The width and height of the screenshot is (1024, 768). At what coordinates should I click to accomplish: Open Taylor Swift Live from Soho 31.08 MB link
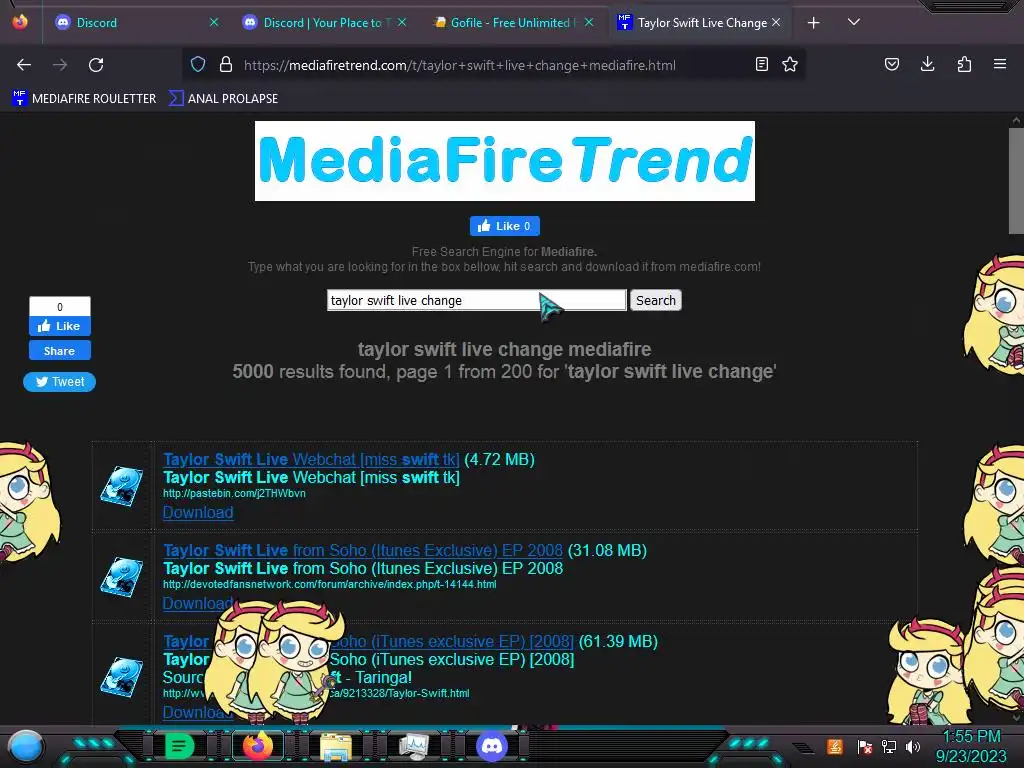click(x=363, y=551)
